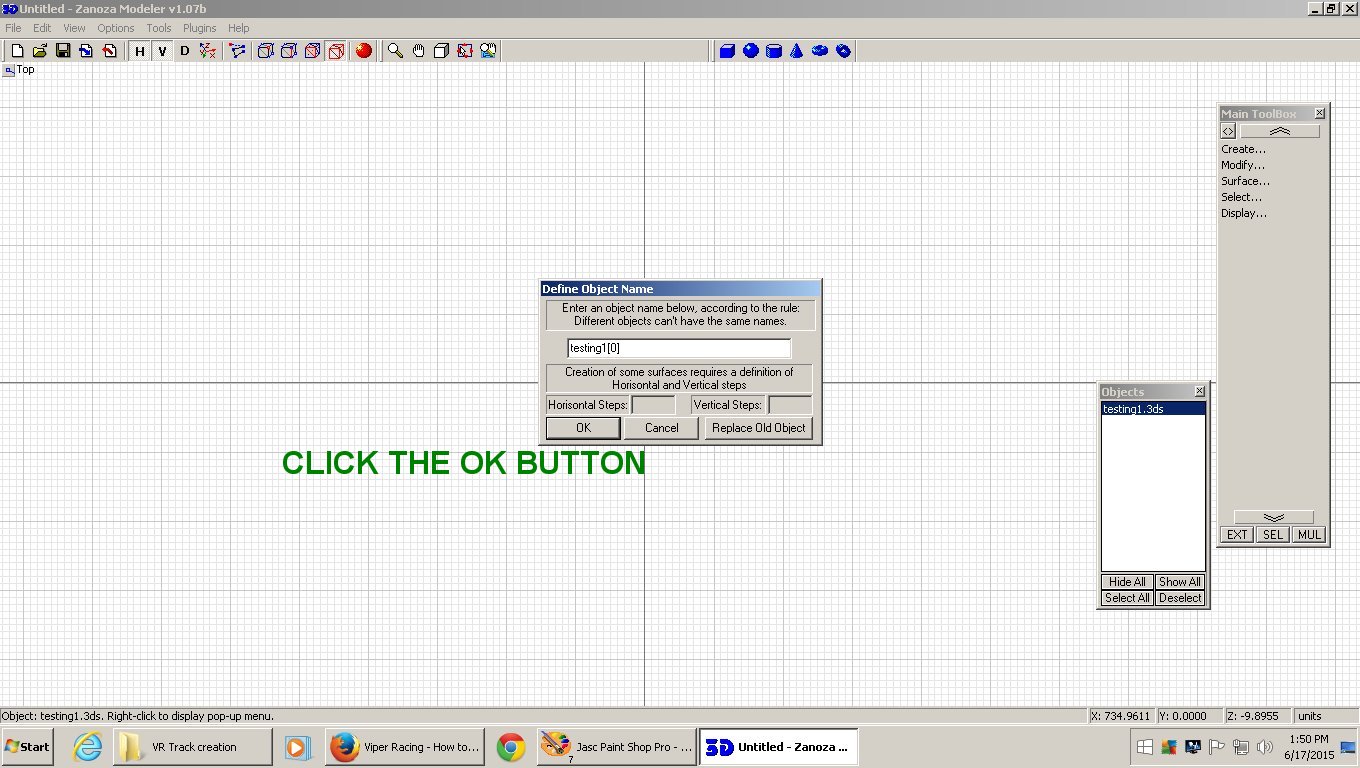Screen dimensions: 1360x768
Task: Create a blue torus primitive
Action: [x=820, y=51]
